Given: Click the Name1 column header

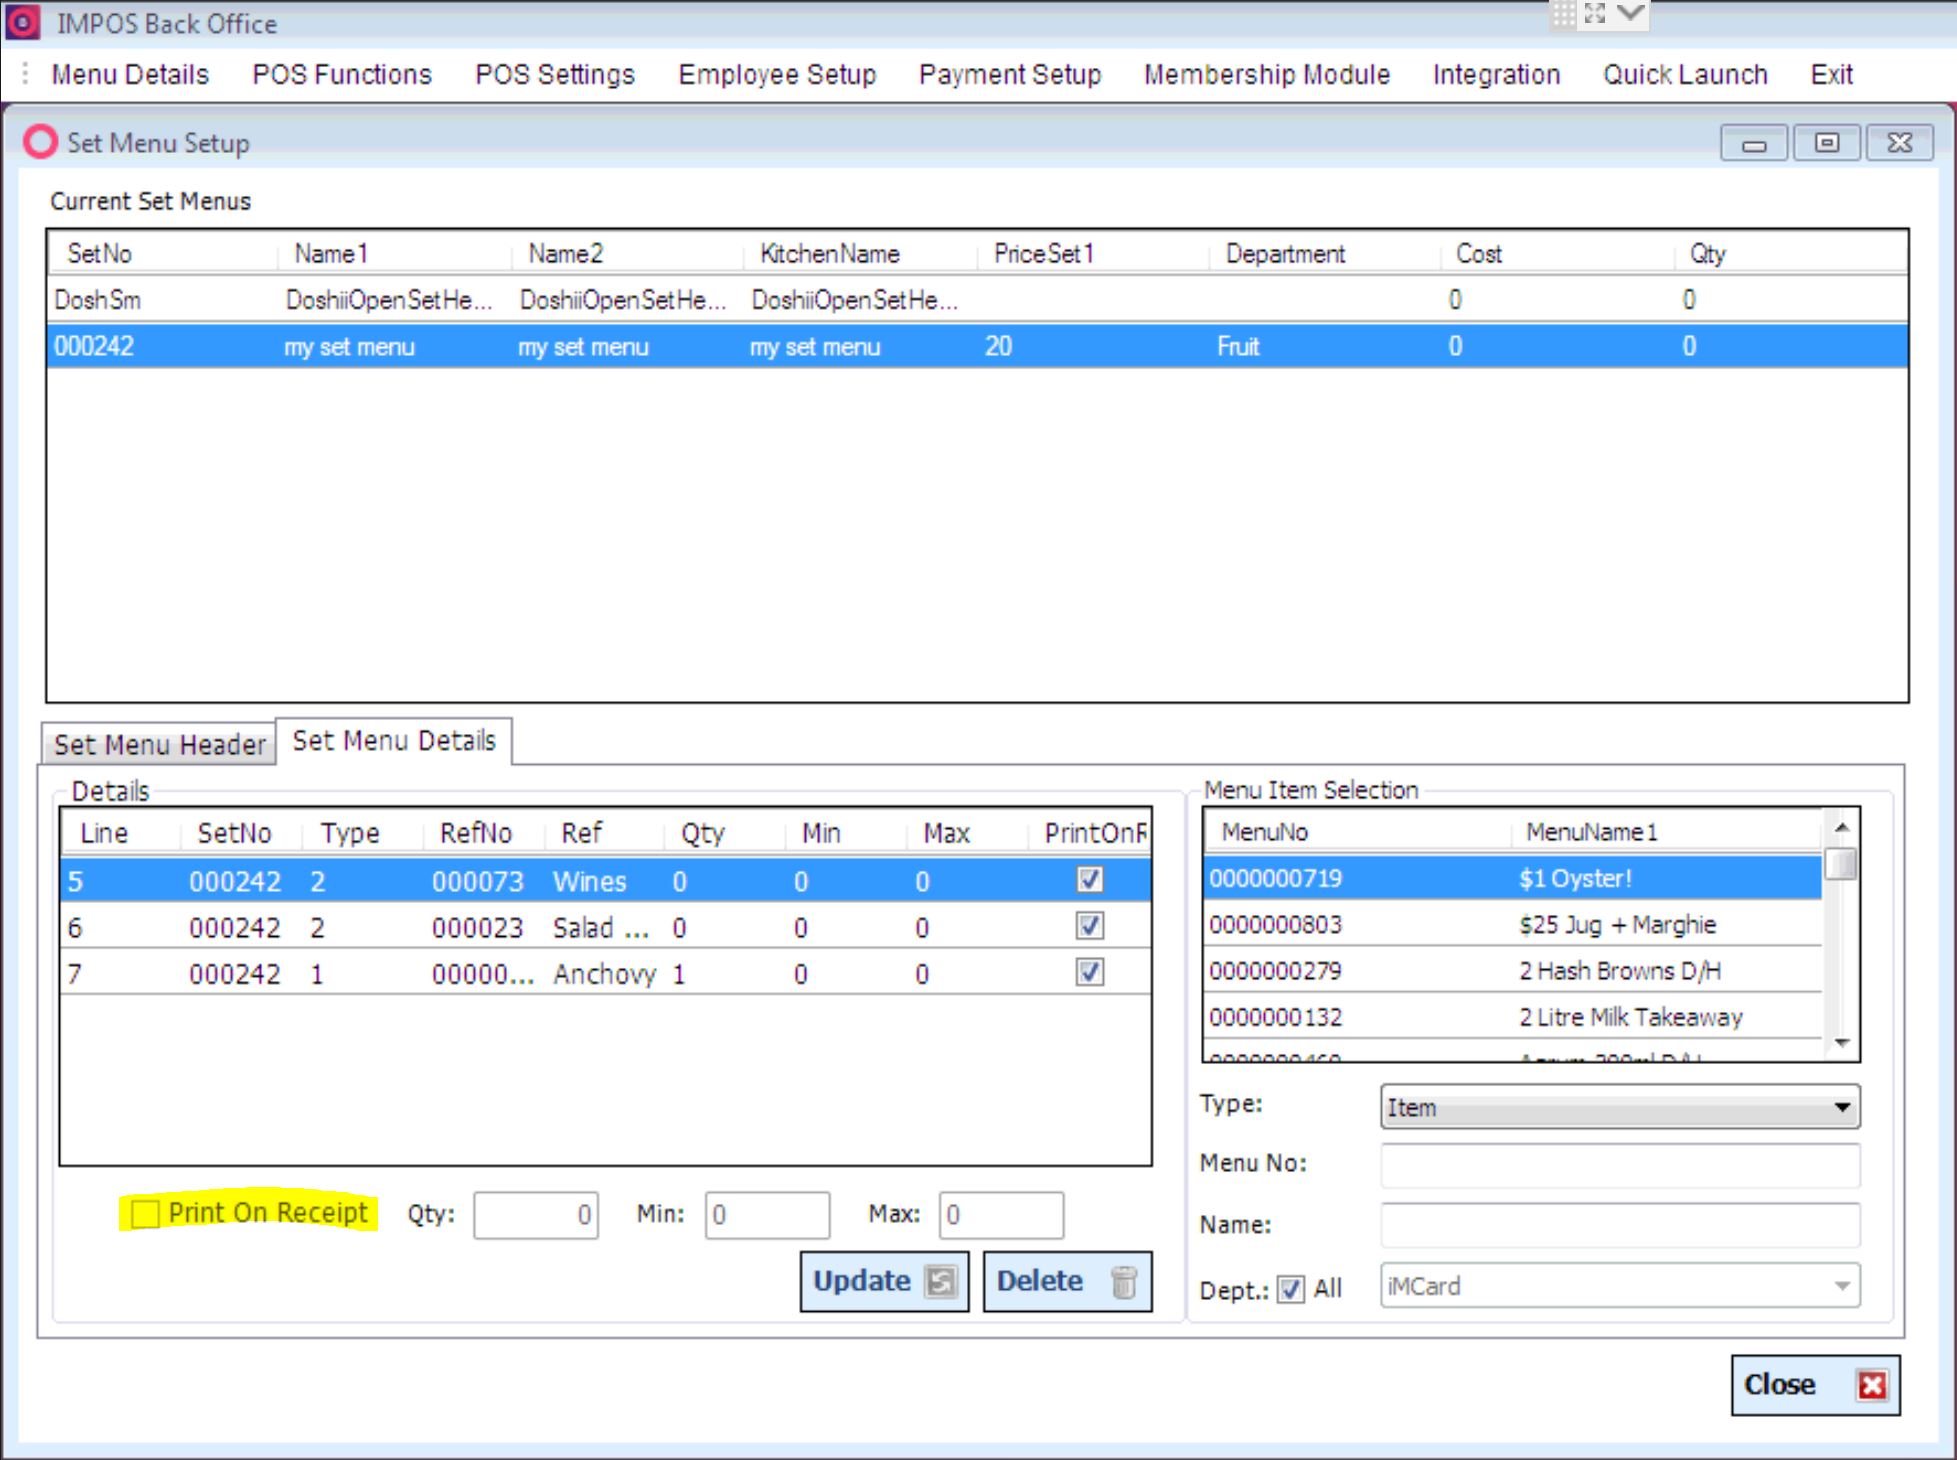Looking at the screenshot, I should point(394,254).
